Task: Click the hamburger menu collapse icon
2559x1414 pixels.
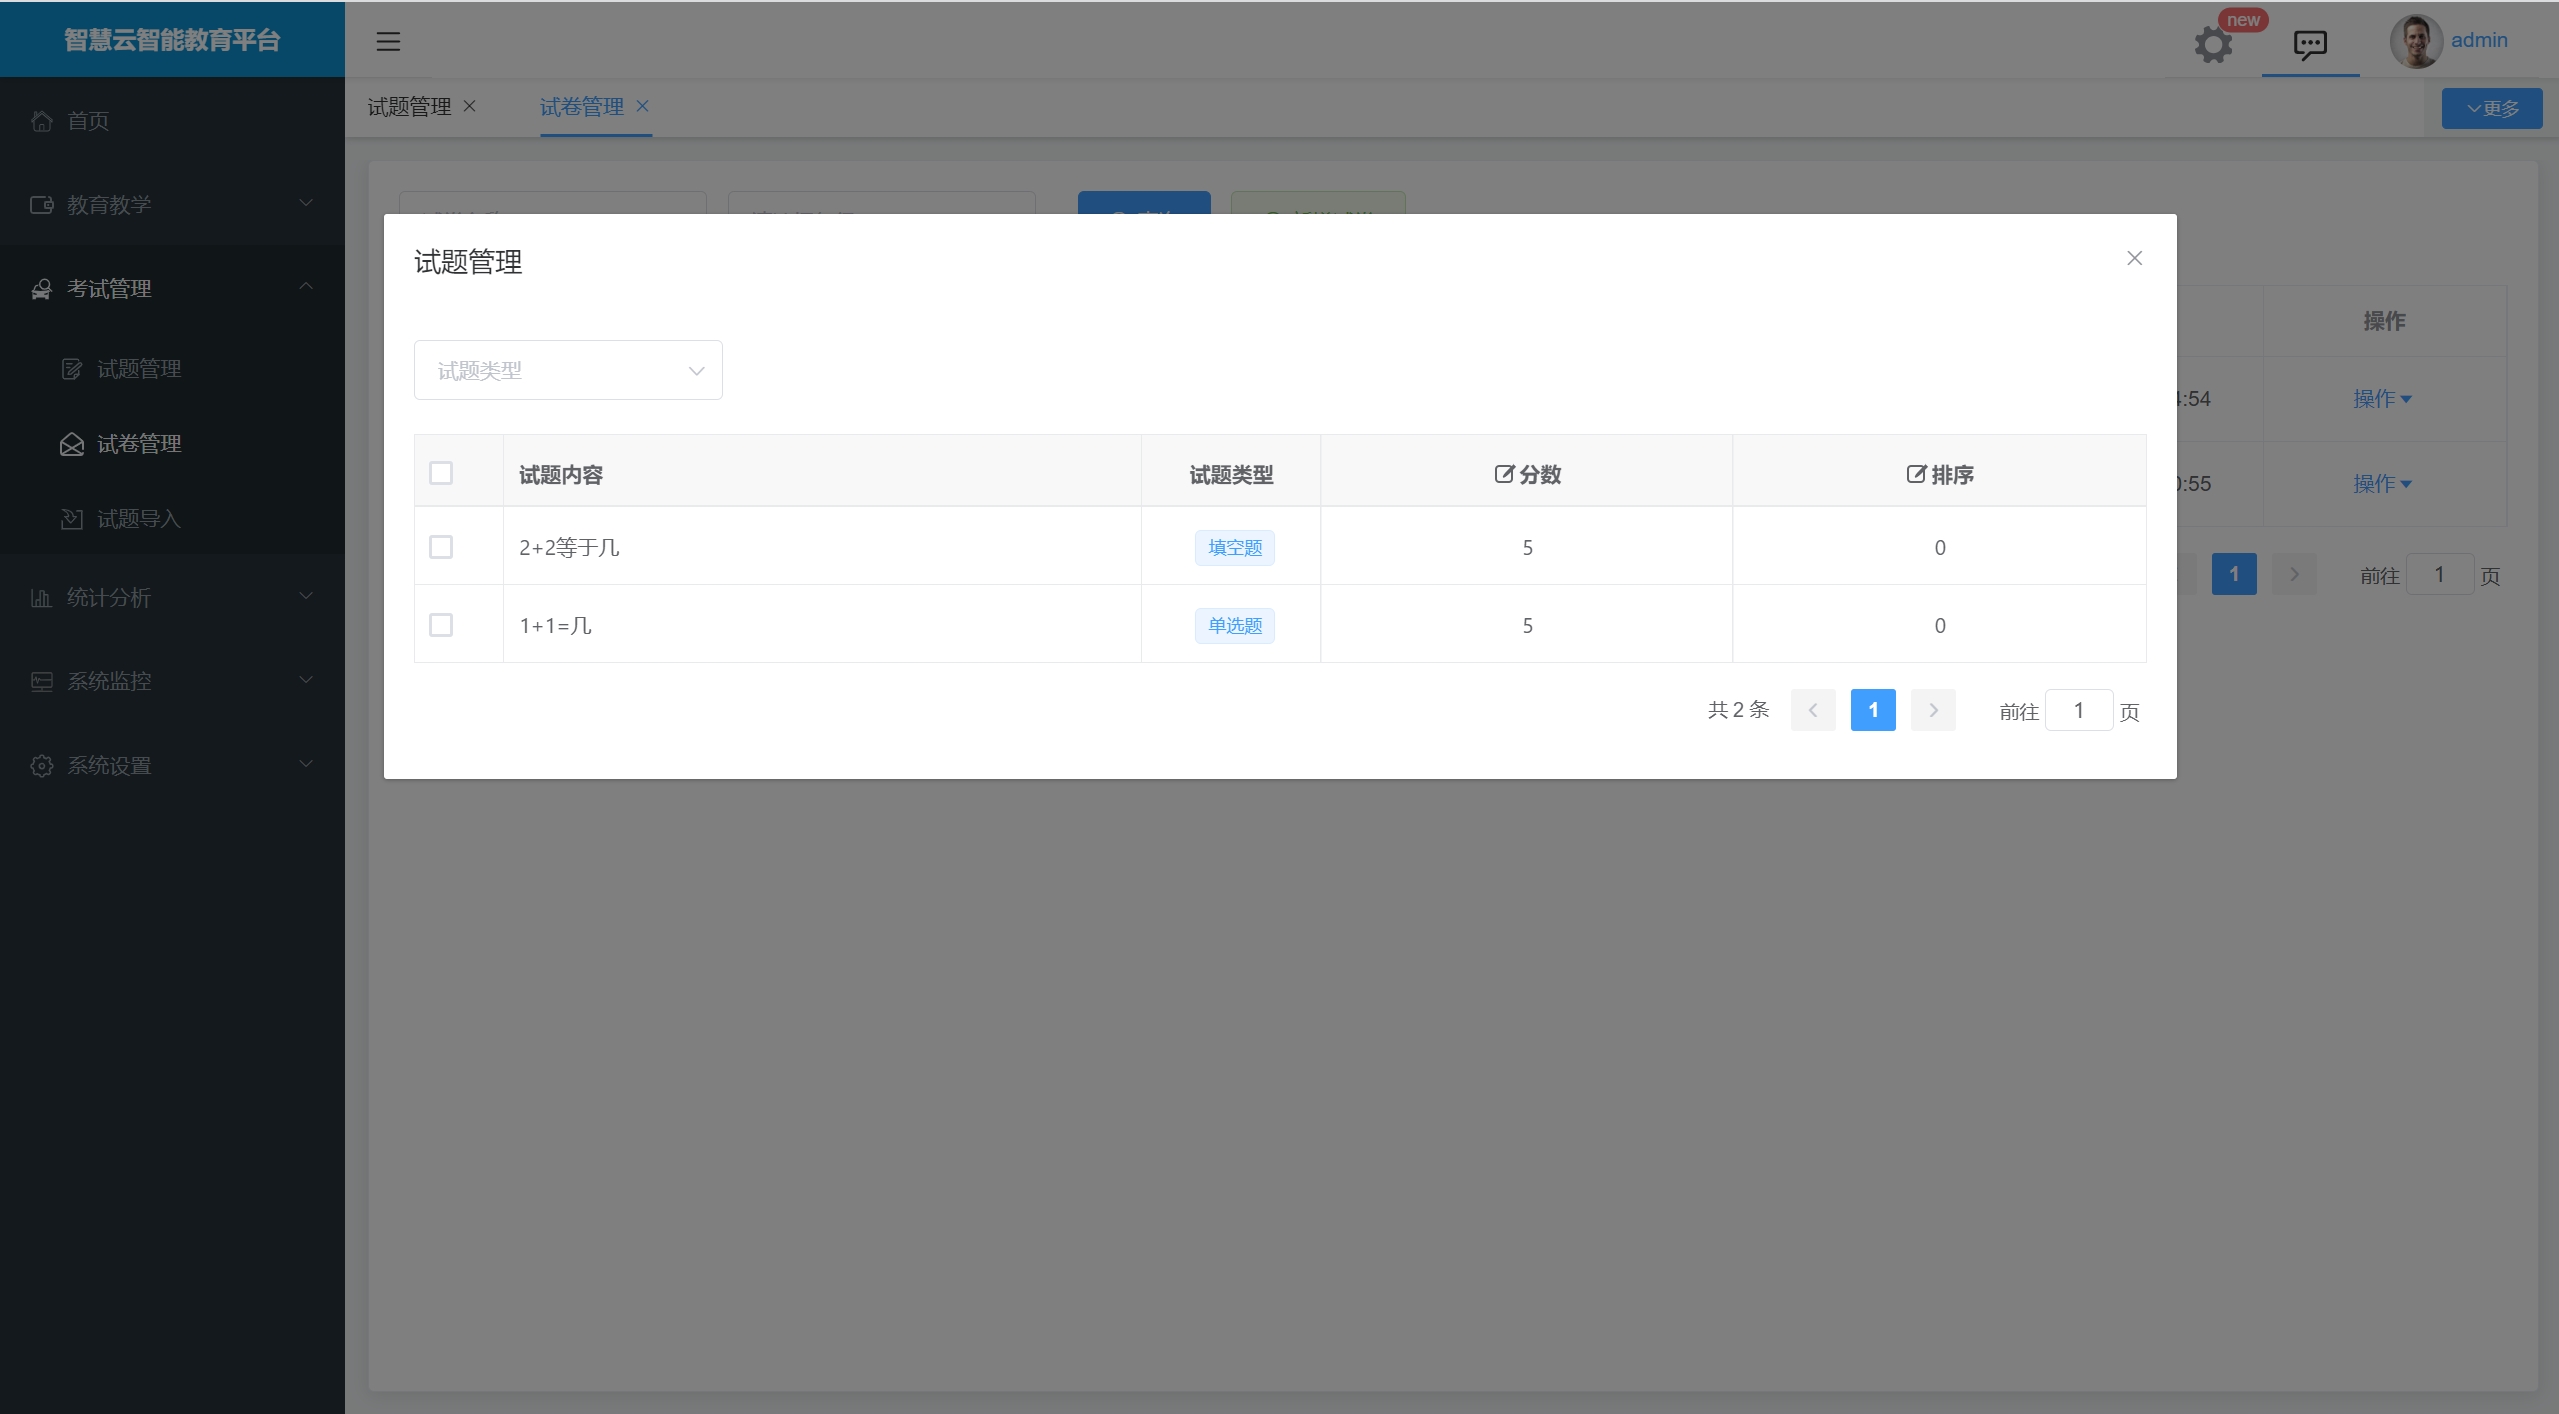Action: 388,41
